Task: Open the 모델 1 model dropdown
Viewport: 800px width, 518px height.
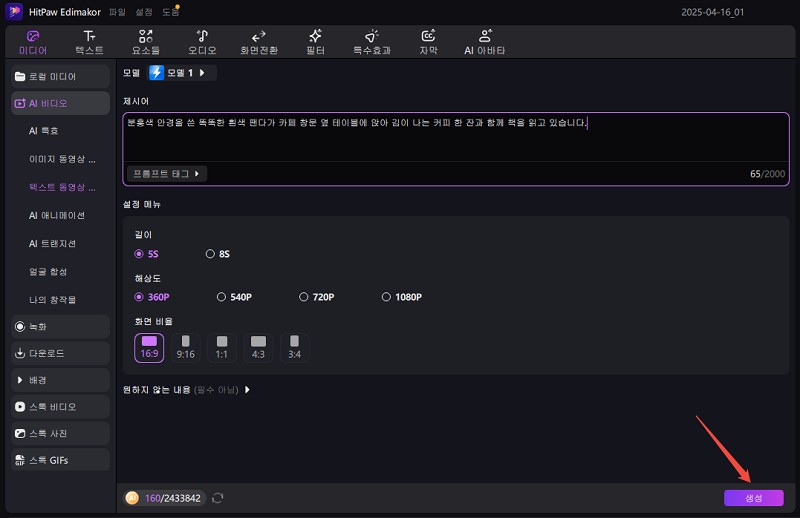Action: pos(183,73)
